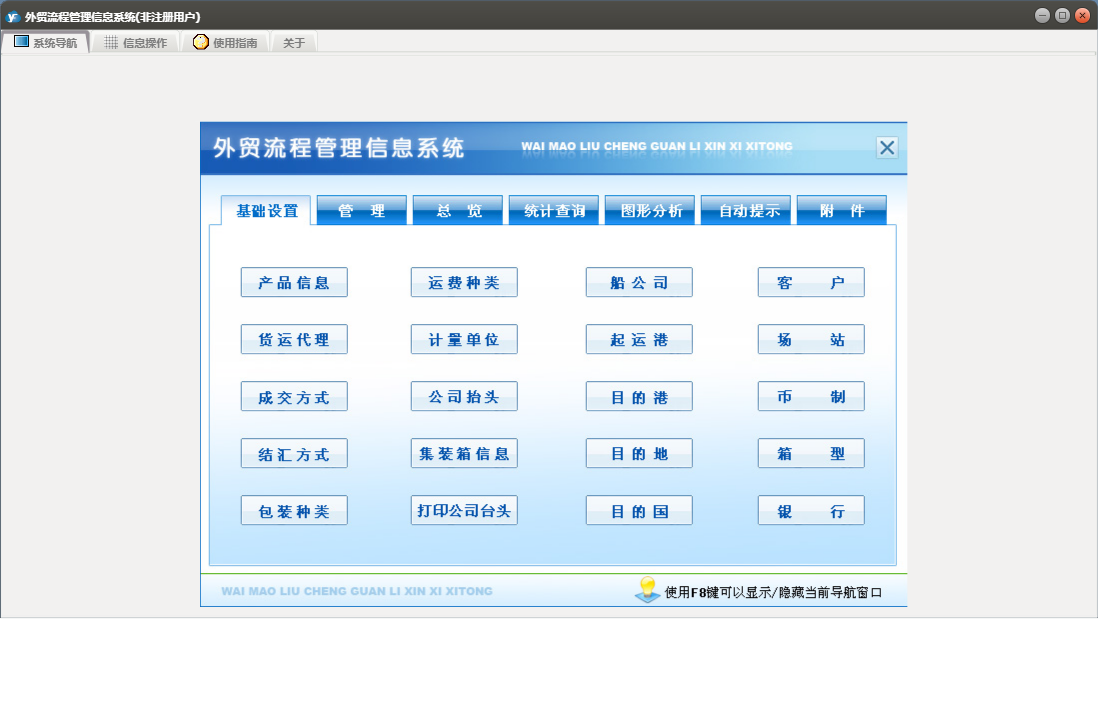The height and width of the screenshot is (713, 1098).
Task: Open 成交方式 settings
Action: pos(294,396)
